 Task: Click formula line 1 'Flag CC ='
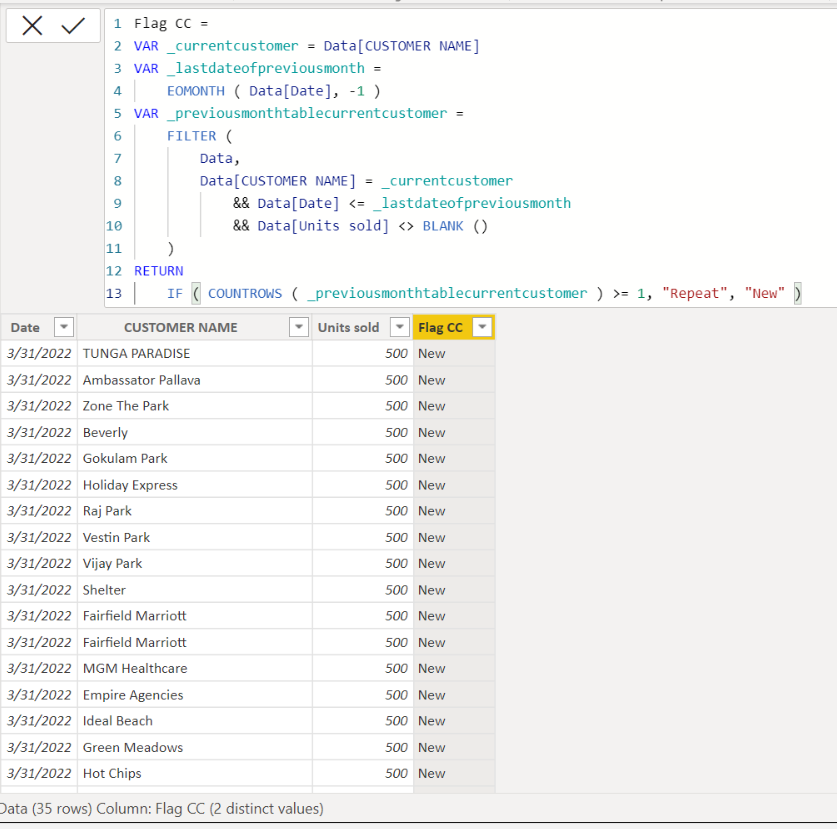171,23
